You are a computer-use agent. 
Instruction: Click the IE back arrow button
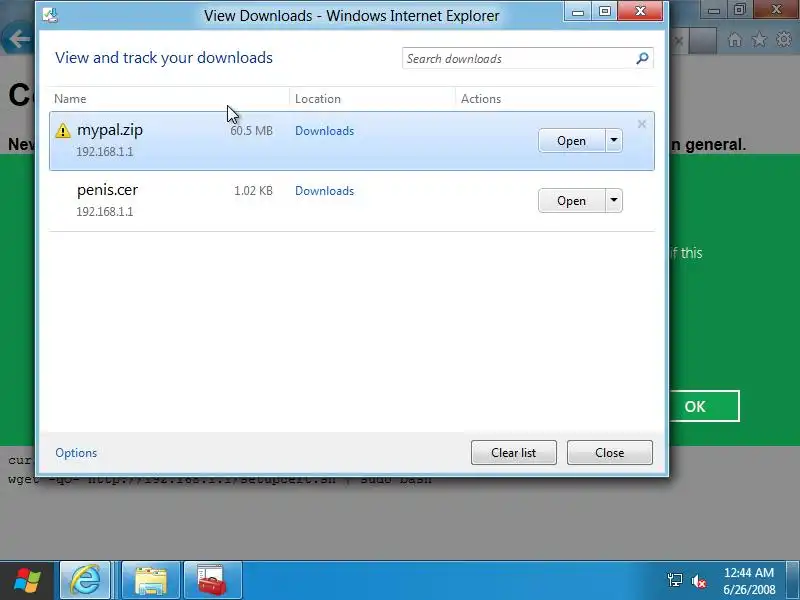(x=18, y=39)
